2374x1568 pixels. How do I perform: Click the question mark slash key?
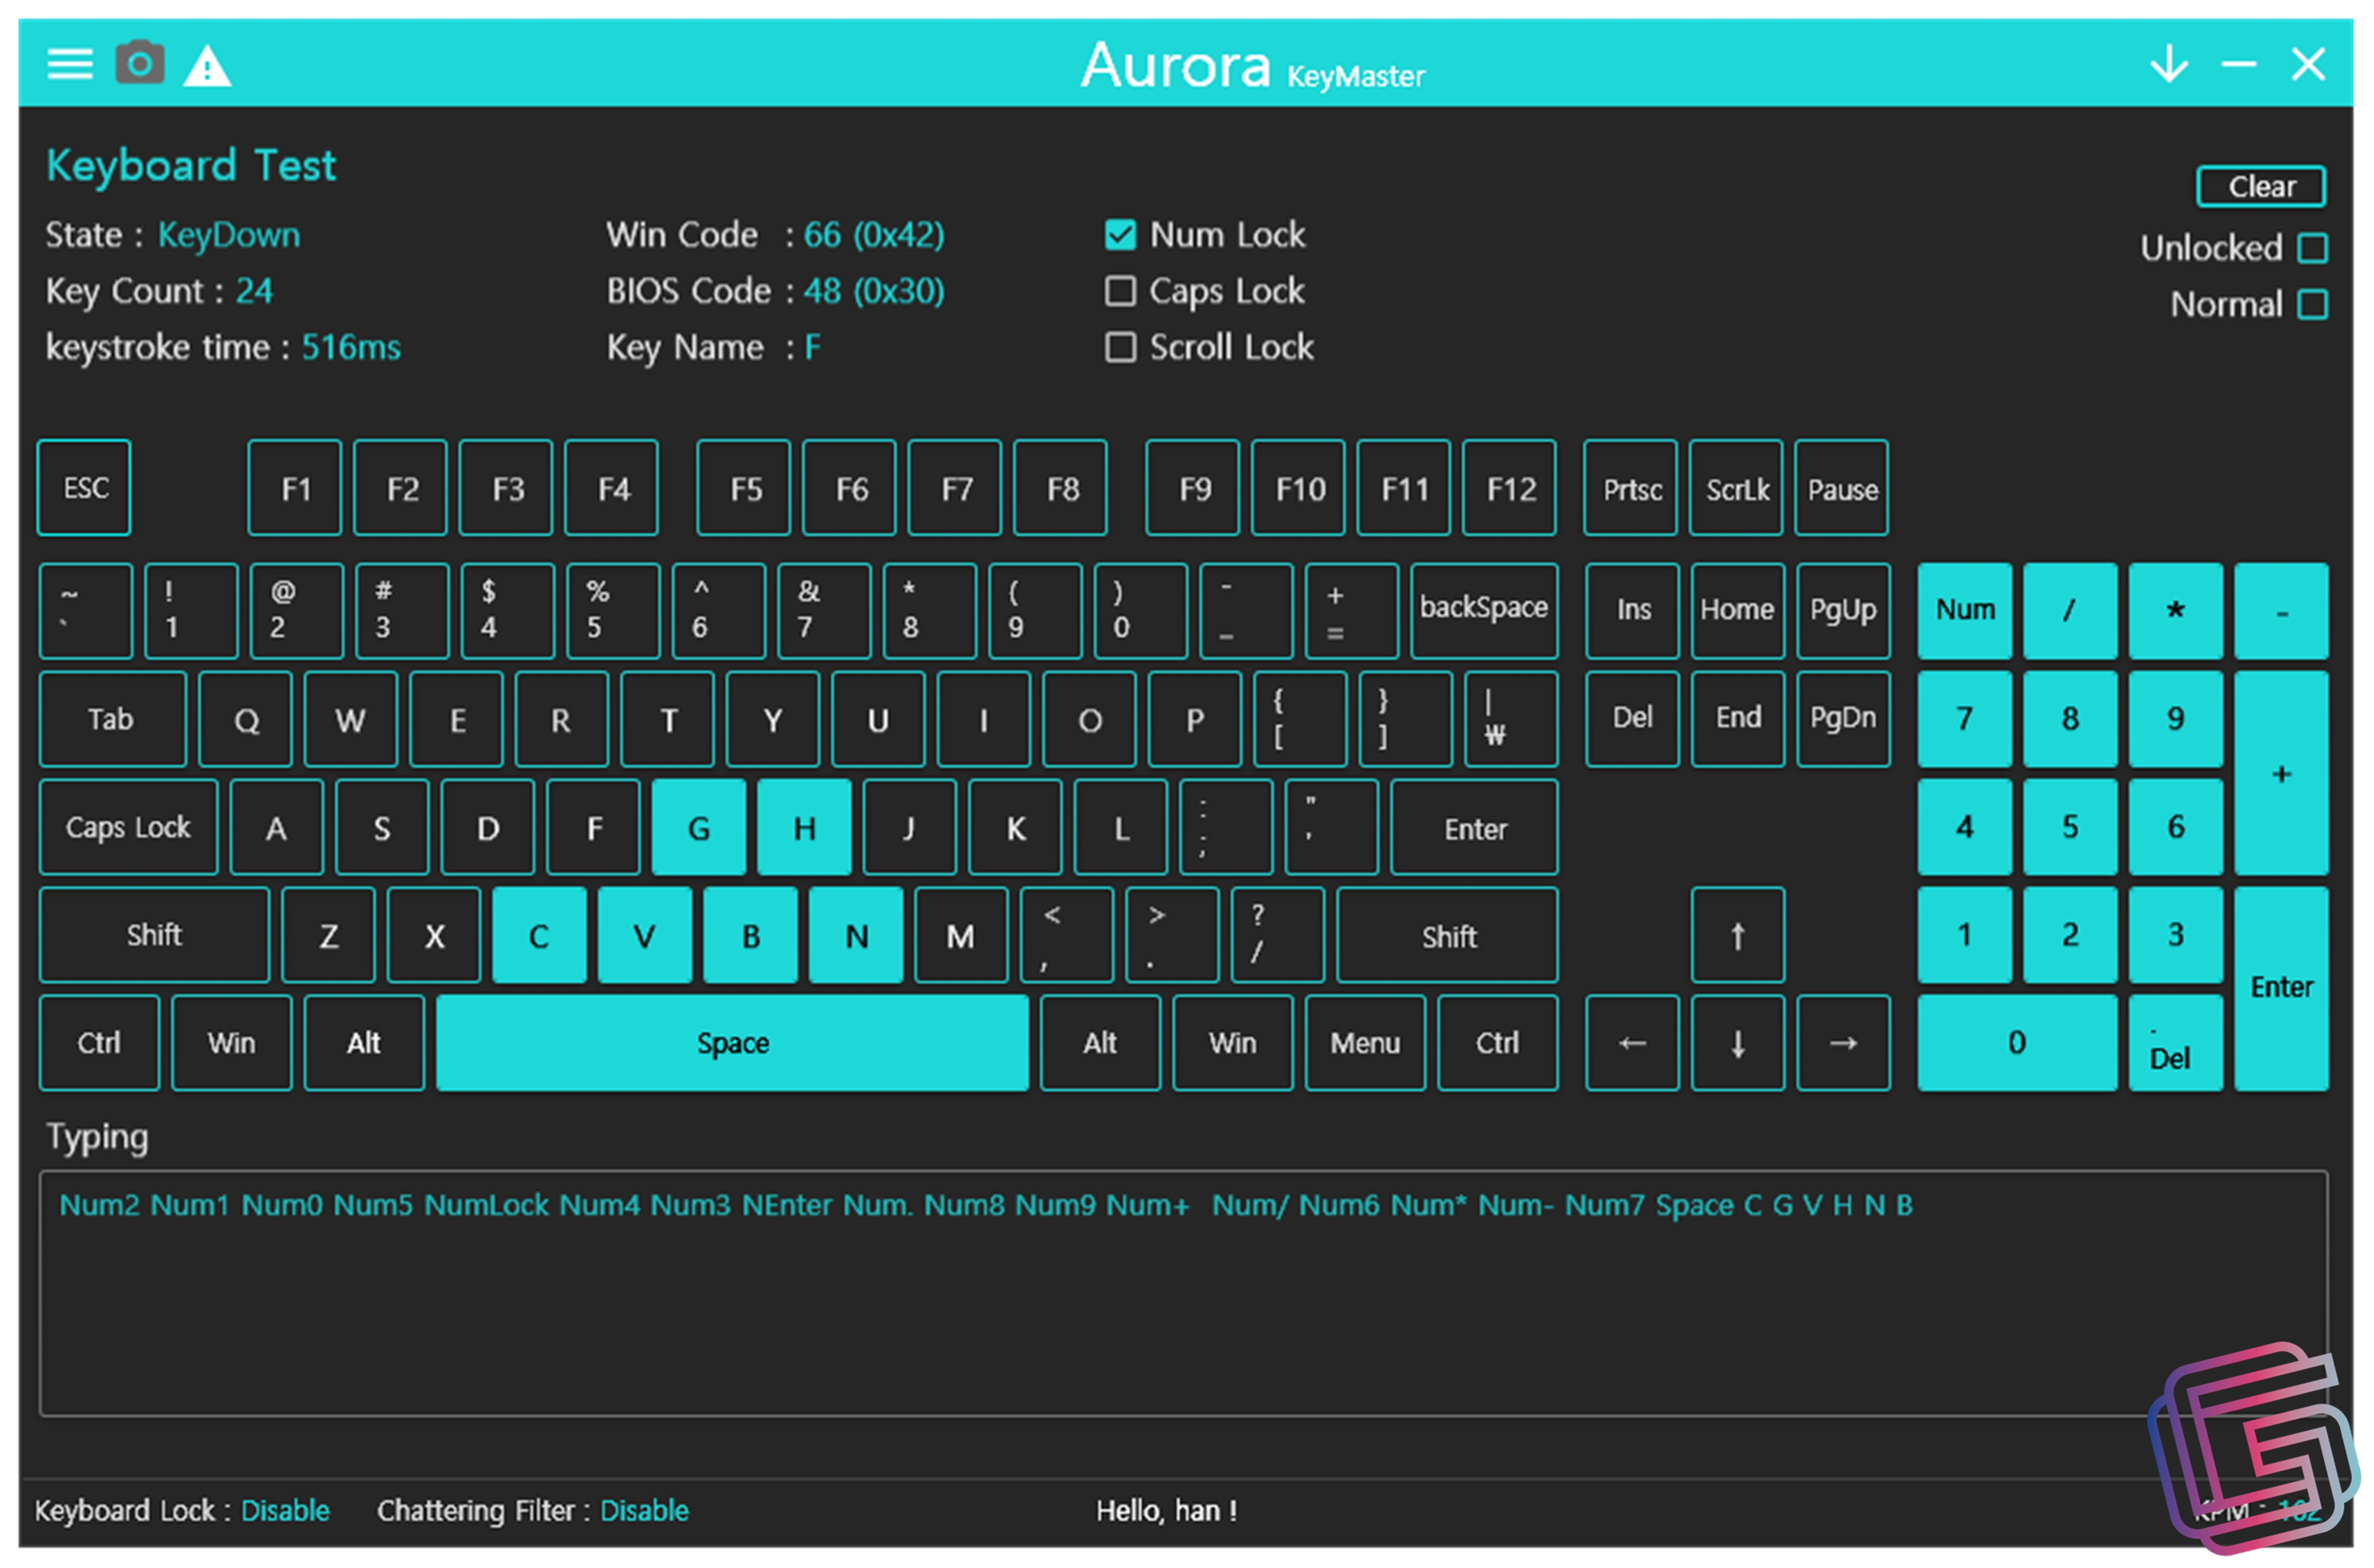coord(1277,935)
